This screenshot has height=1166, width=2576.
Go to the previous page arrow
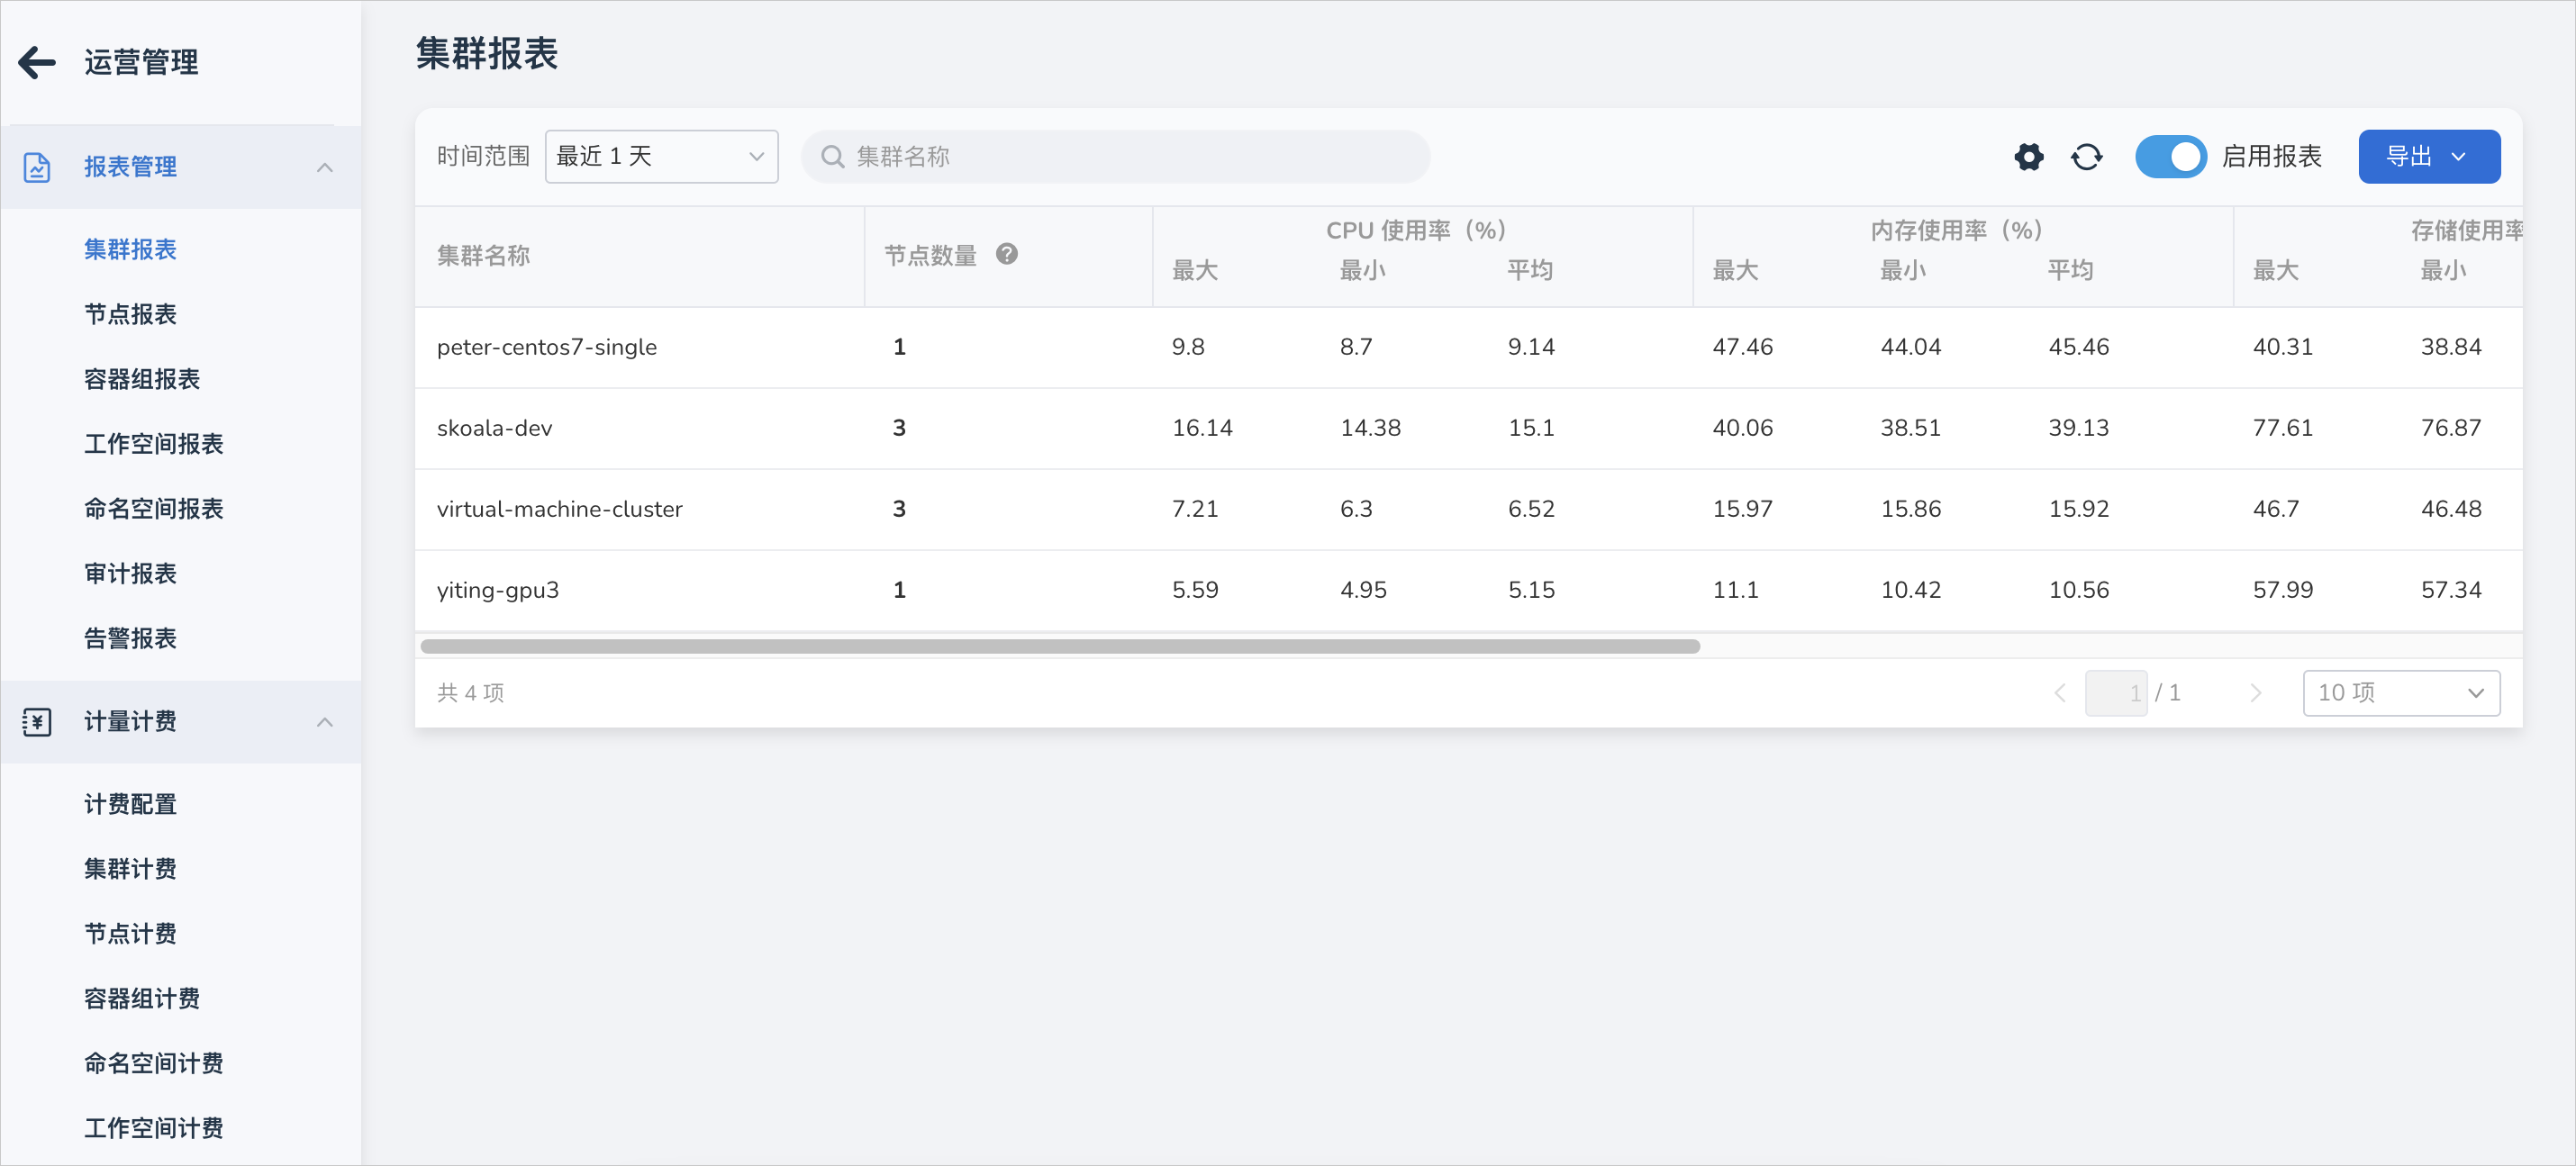coord(2060,693)
